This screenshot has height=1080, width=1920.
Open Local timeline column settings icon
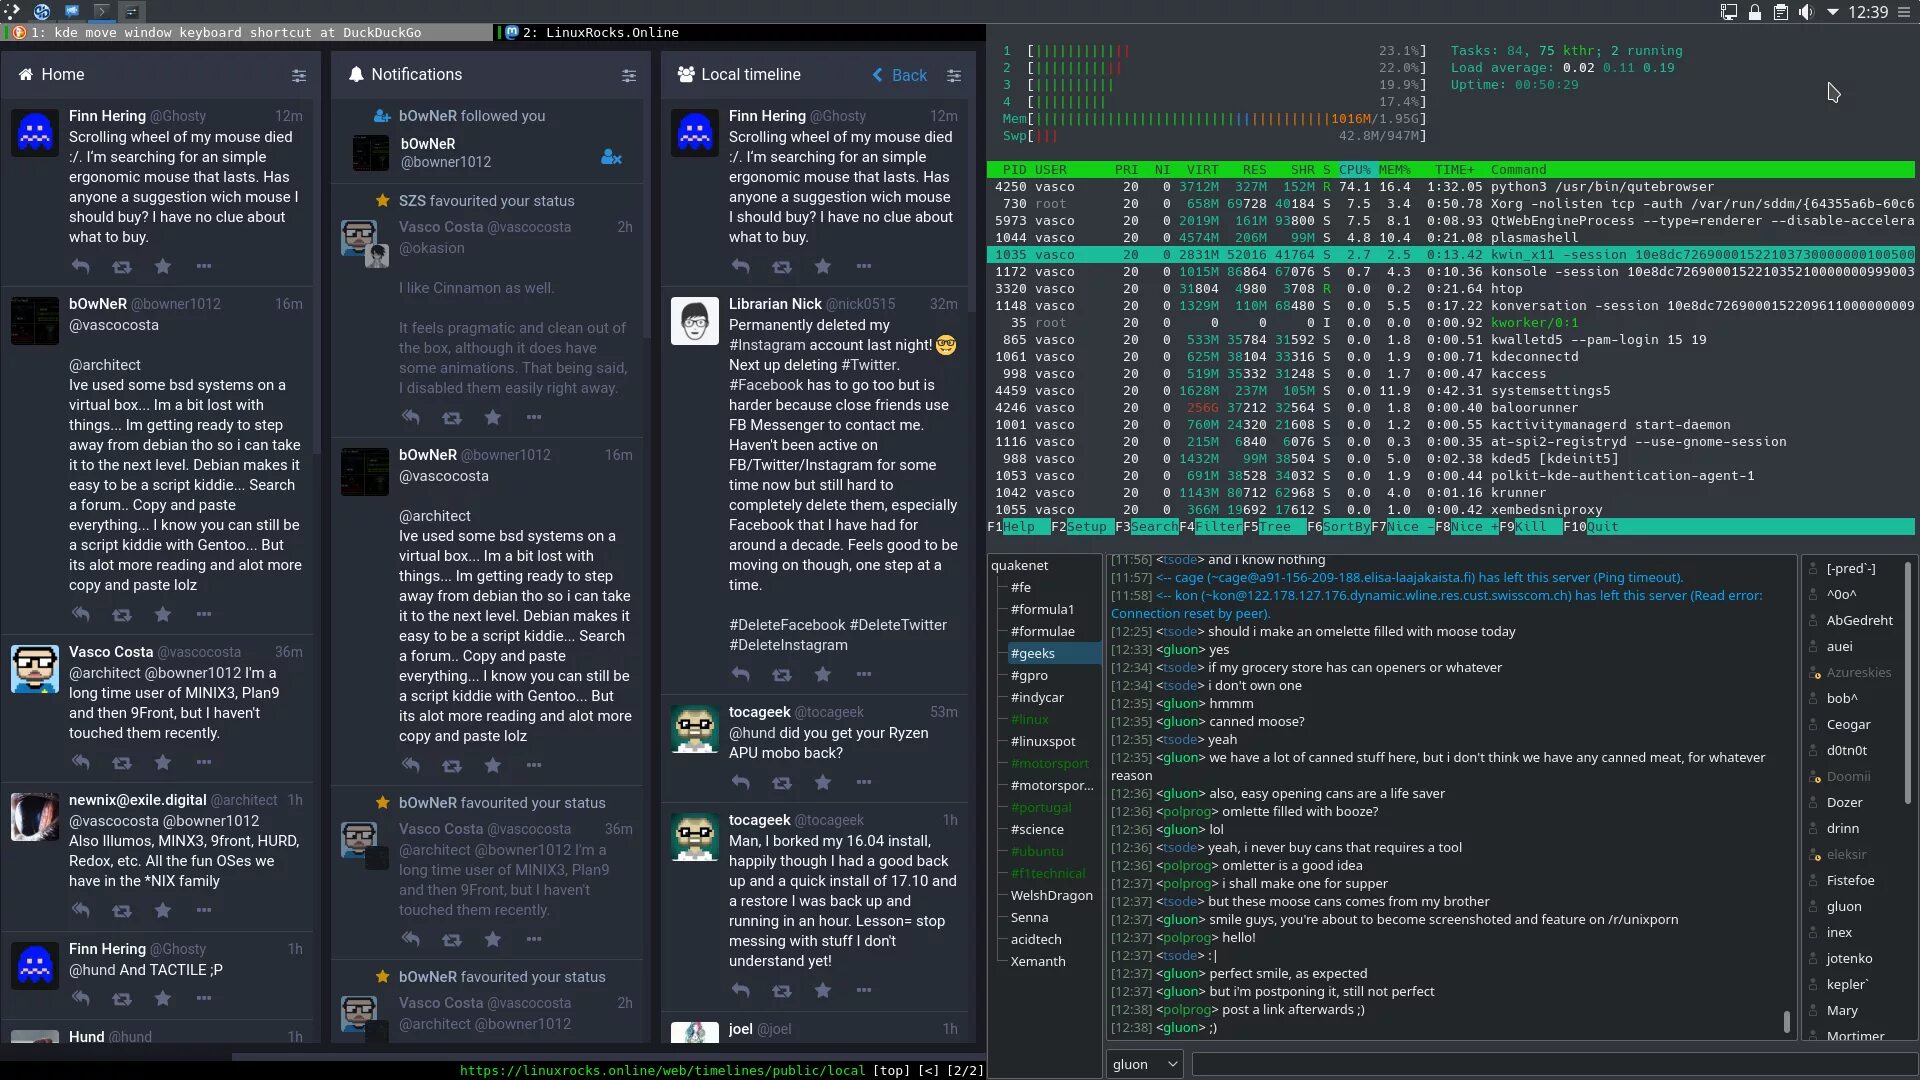pyautogui.click(x=954, y=75)
